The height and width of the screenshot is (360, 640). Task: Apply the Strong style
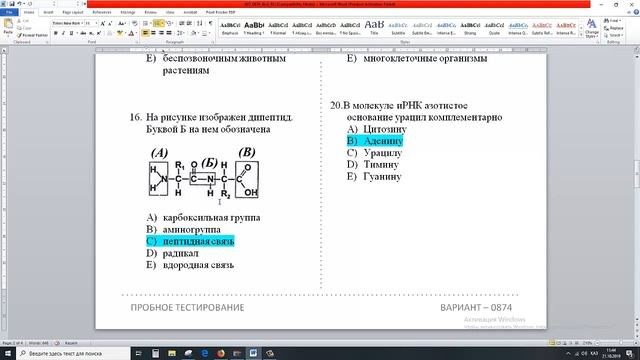coord(470,29)
